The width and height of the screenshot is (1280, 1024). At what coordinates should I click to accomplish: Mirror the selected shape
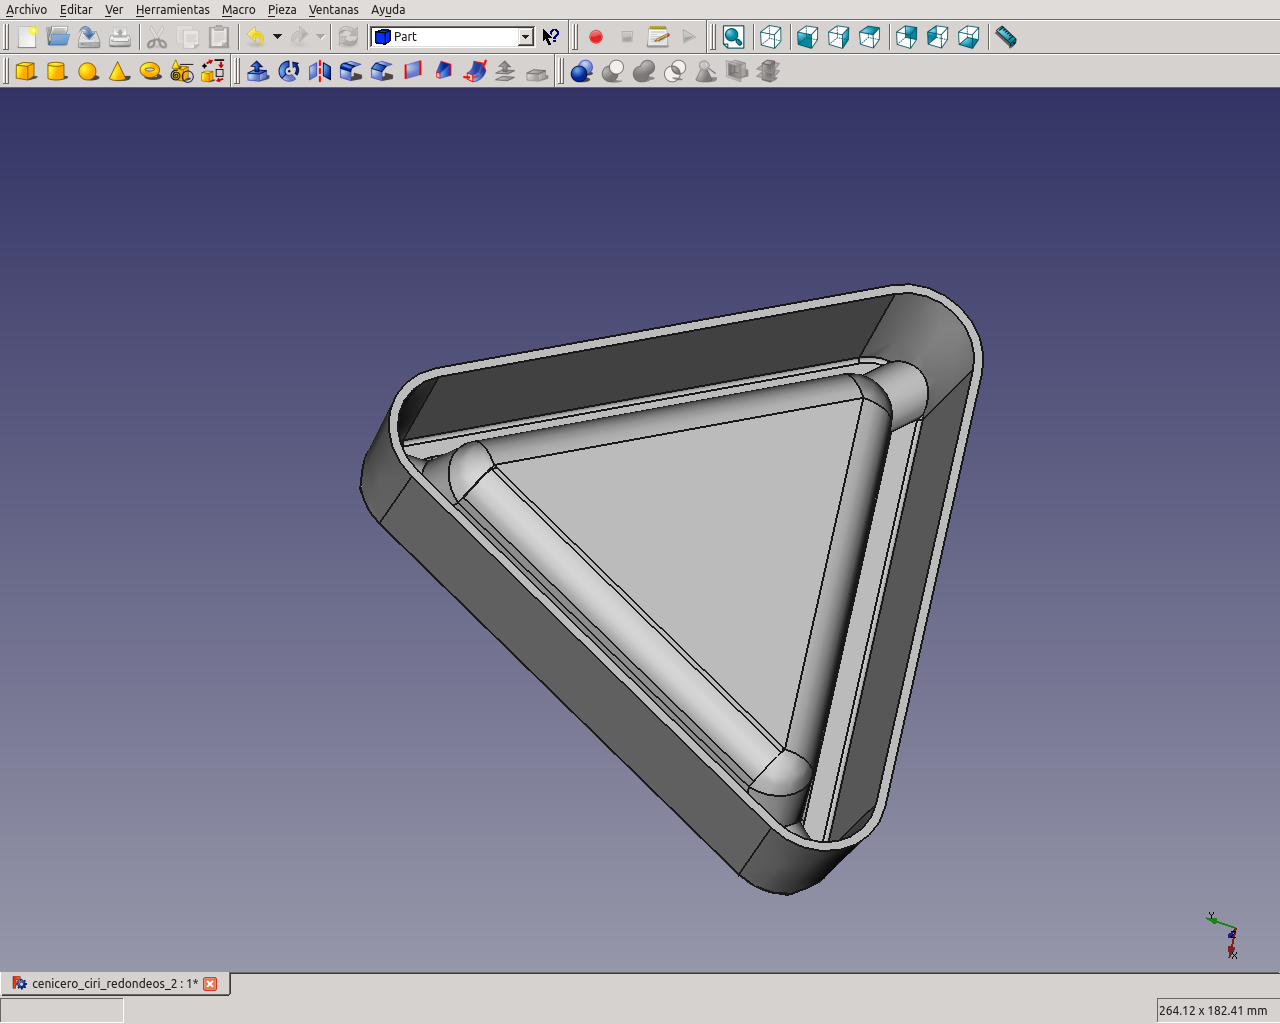tap(320, 71)
